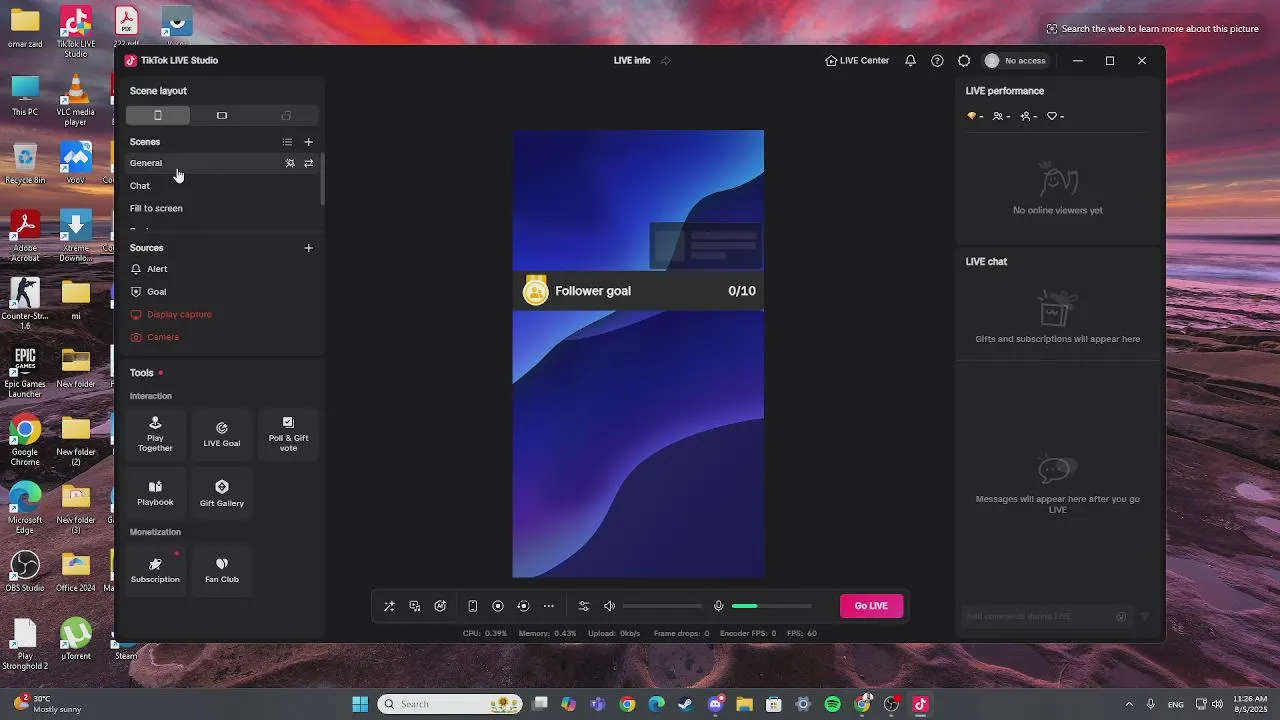Click the General scene effects icon

290,163
